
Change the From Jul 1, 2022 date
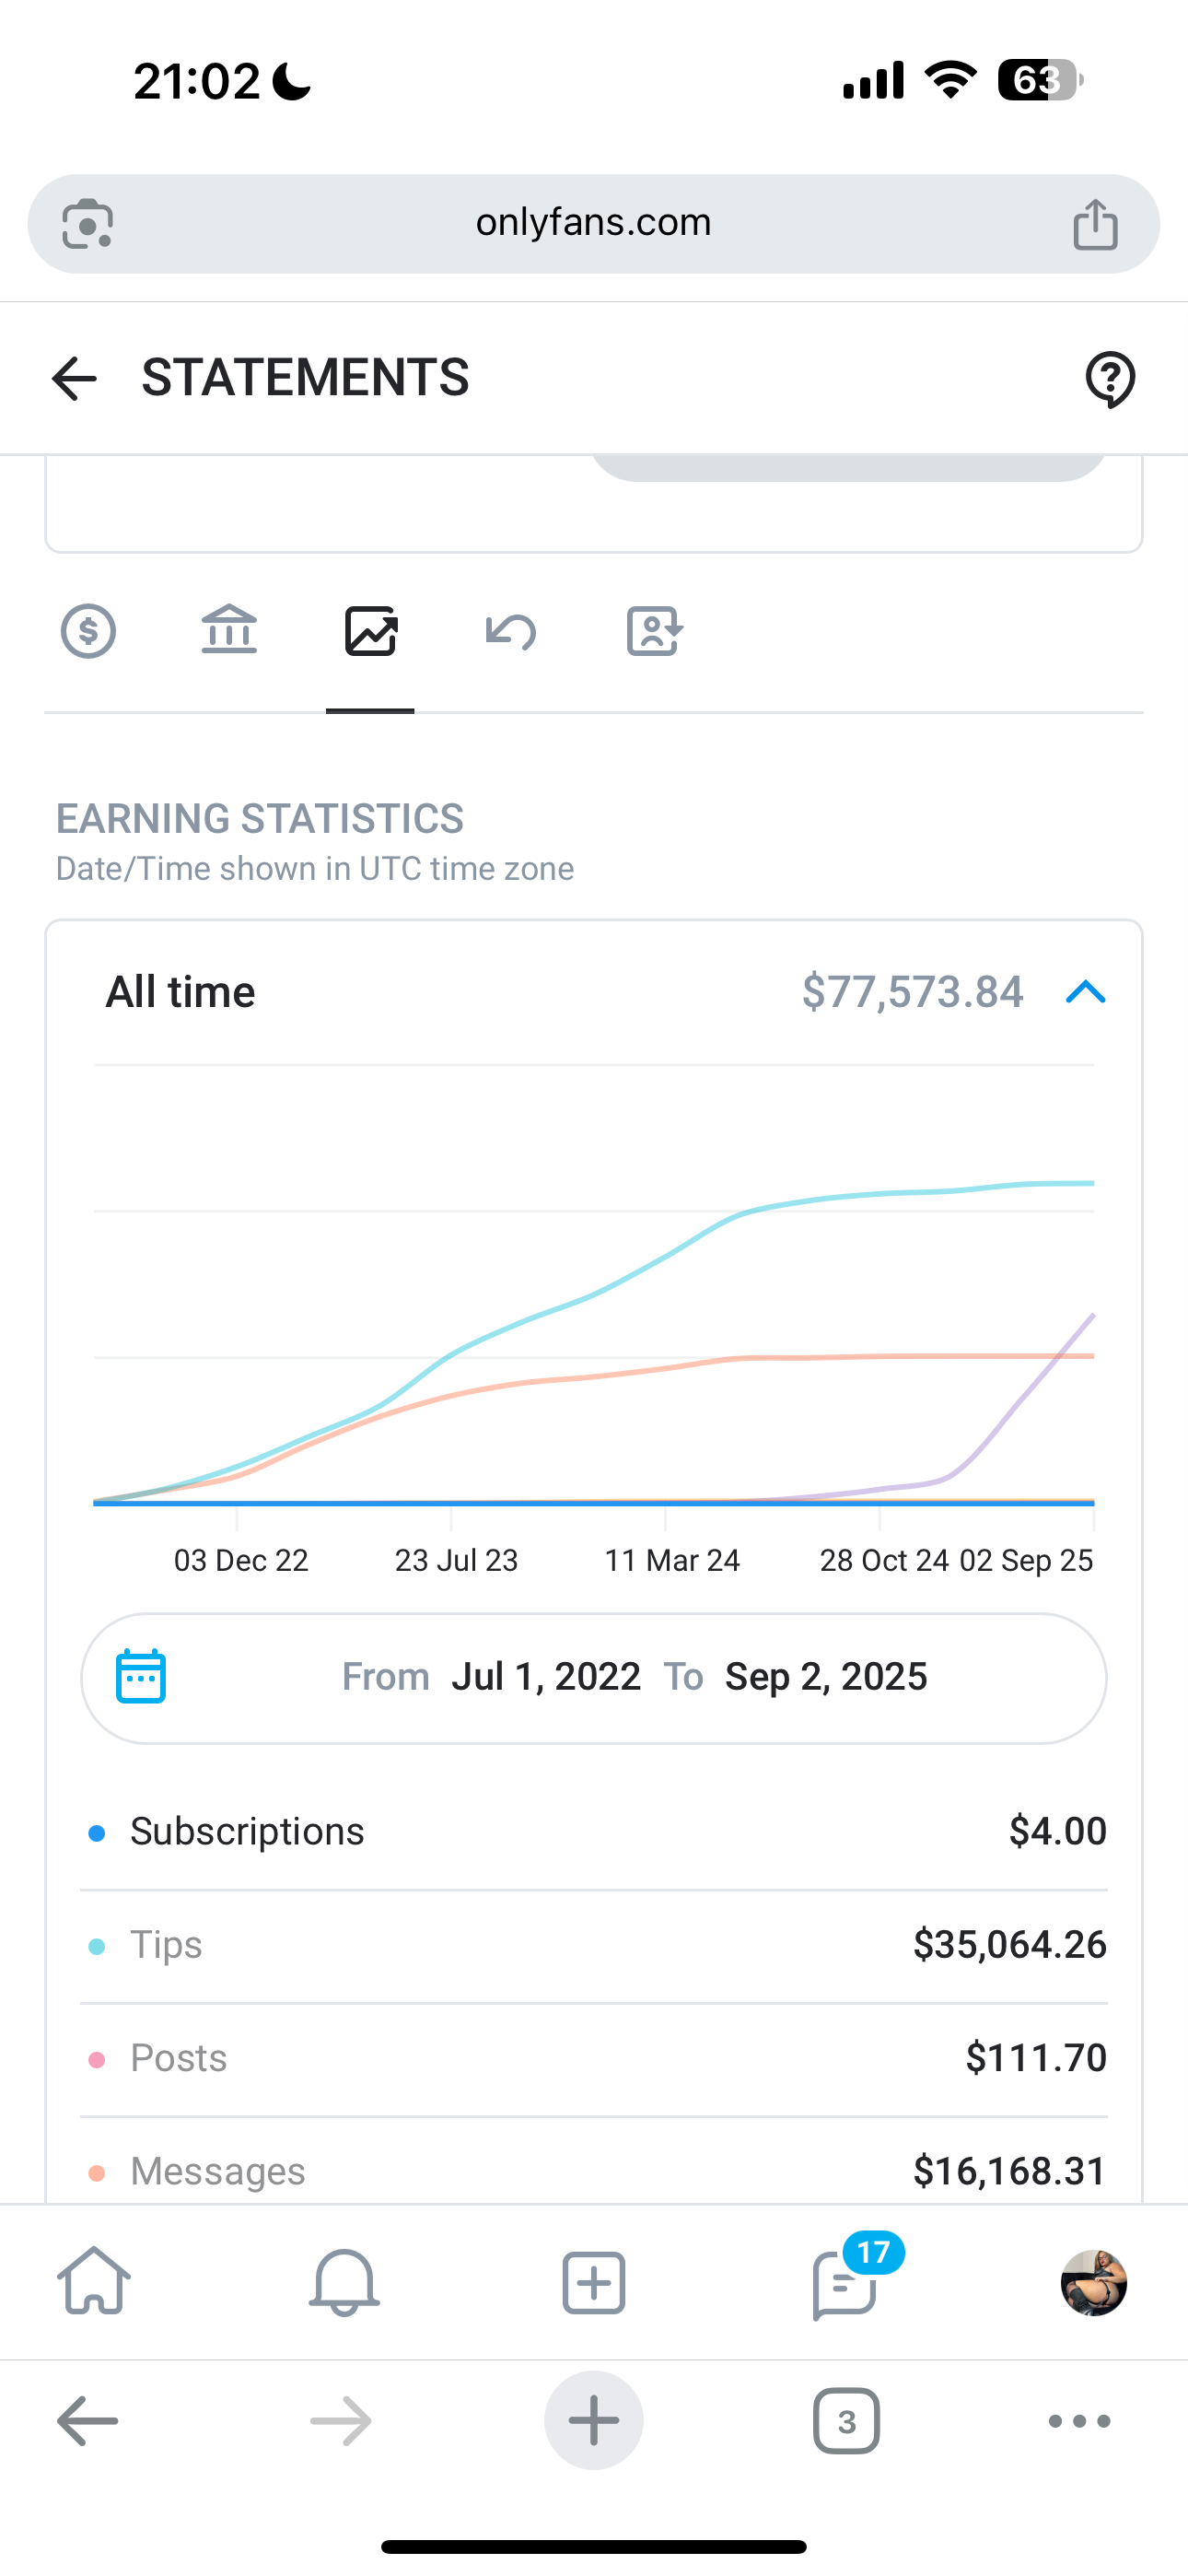click(545, 1677)
